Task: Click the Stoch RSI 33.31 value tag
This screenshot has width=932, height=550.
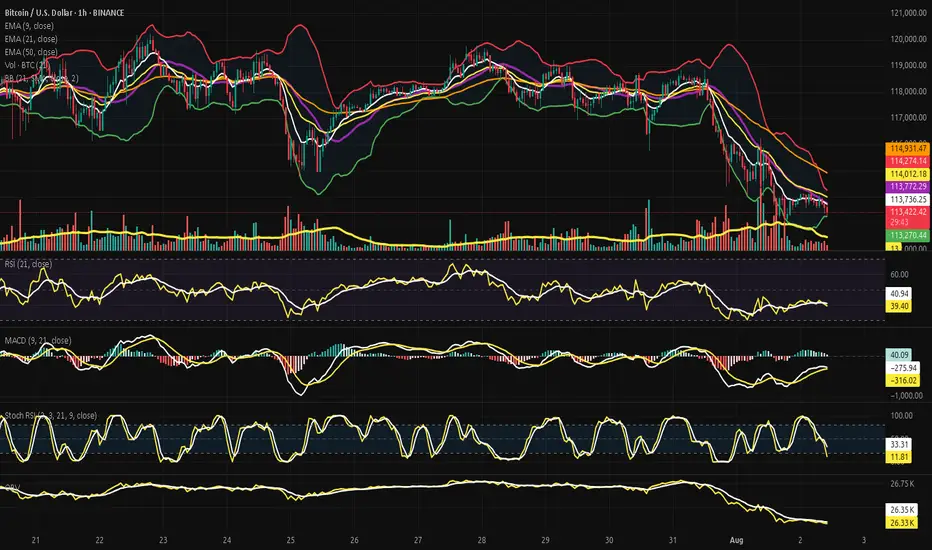Action: pyautogui.click(x=899, y=444)
